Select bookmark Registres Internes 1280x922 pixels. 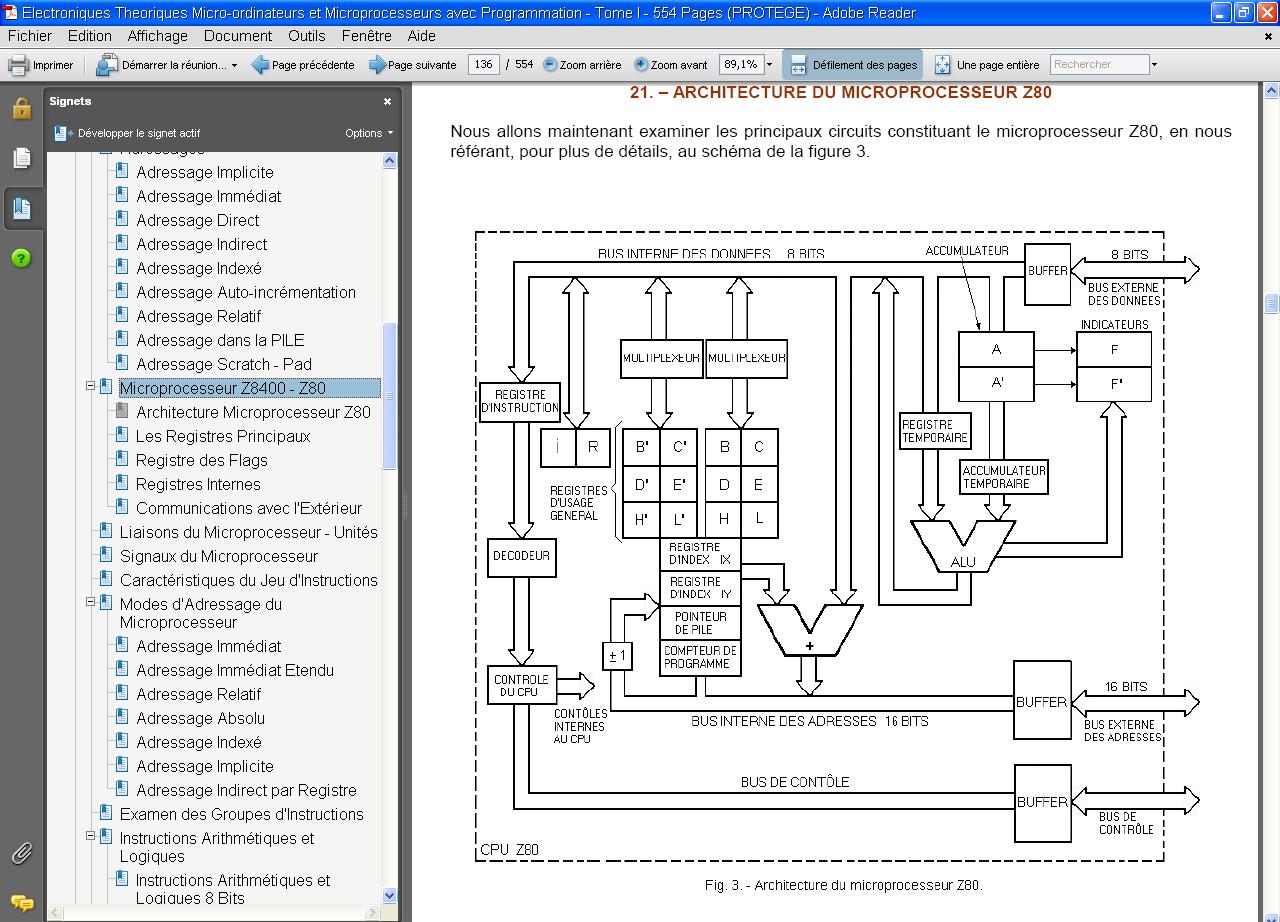[198, 484]
